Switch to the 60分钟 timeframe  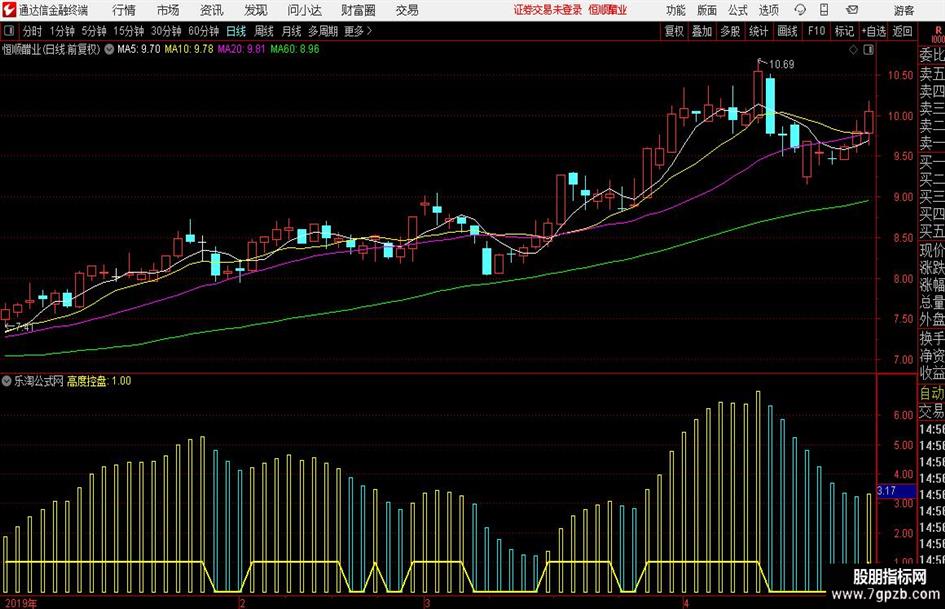[x=204, y=31]
